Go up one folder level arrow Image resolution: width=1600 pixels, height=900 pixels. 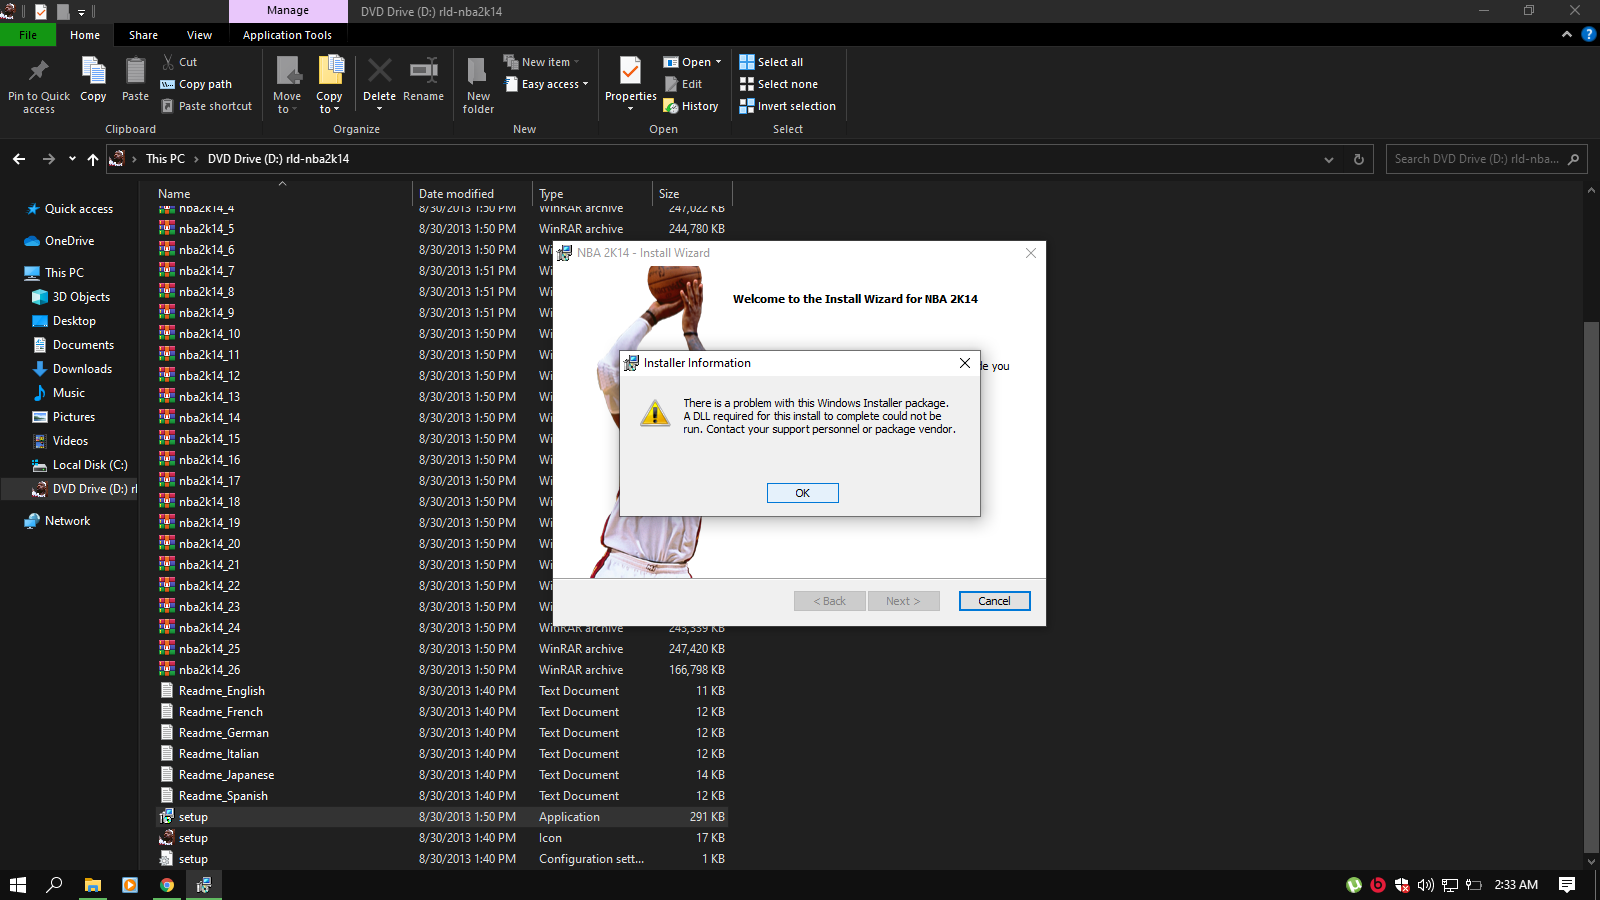[93, 159]
